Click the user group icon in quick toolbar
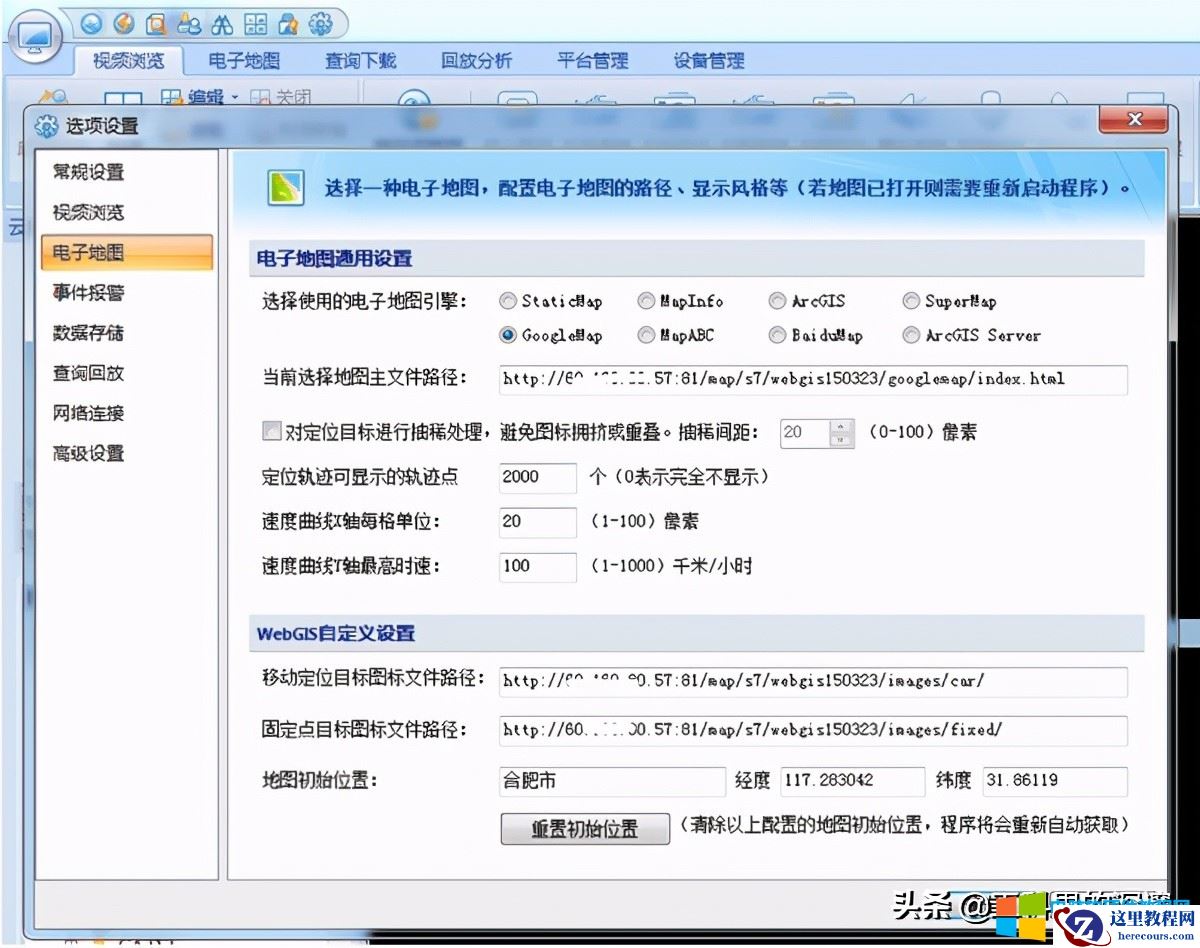Image resolution: width=1200 pixels, height=948 pixels. [188, 22]
